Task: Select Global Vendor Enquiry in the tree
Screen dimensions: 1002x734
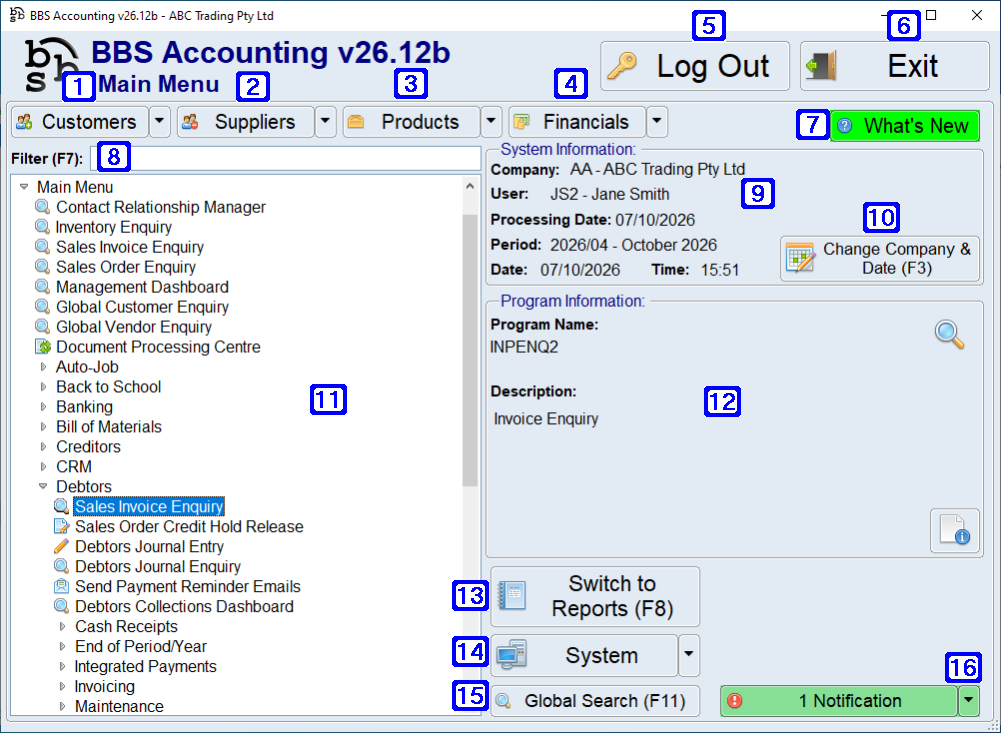Action: coord(134,327)
